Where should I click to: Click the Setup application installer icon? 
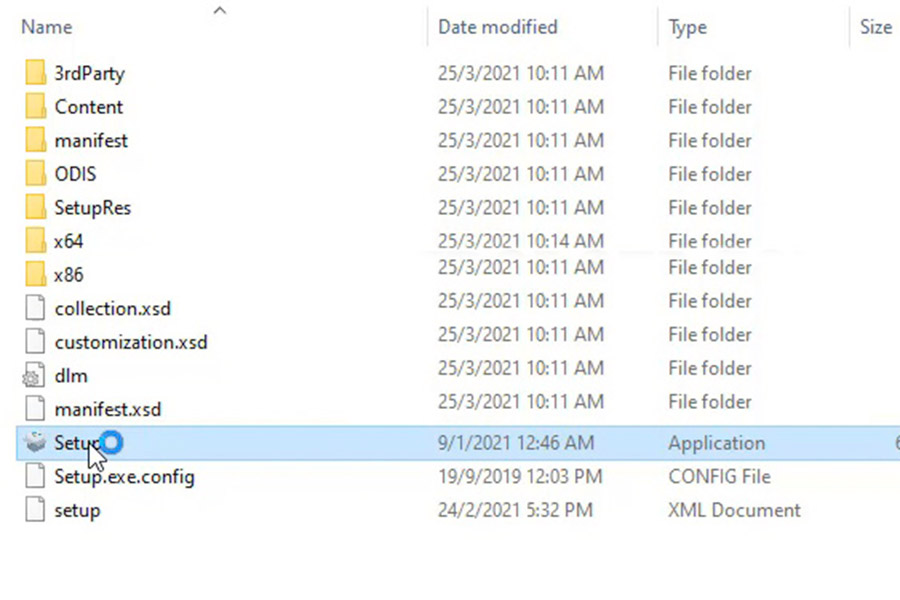click(x=35, y=443)
